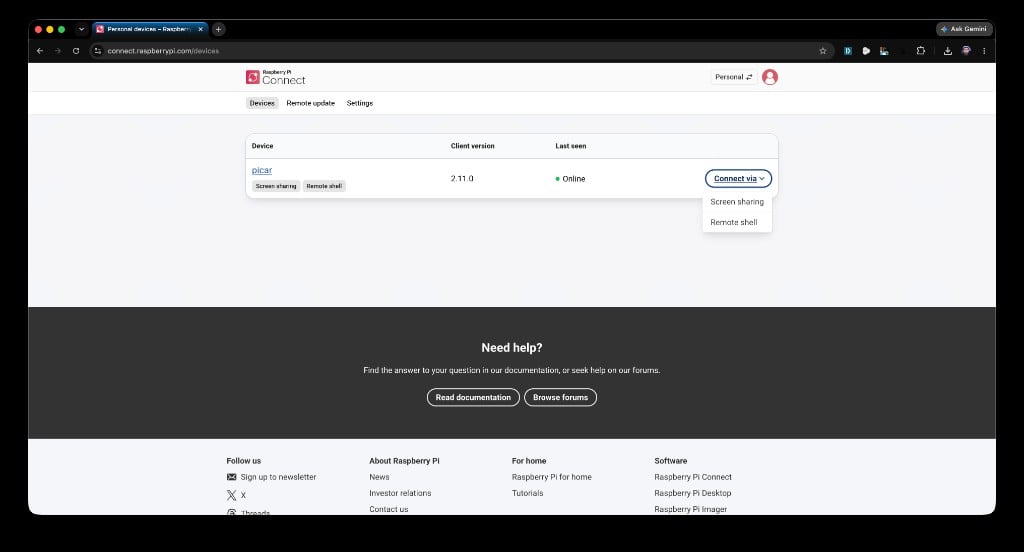This screenshot has width=1024, height=552.
Task: Click the 2.11.0 client version value
Action: coord(462,178)
